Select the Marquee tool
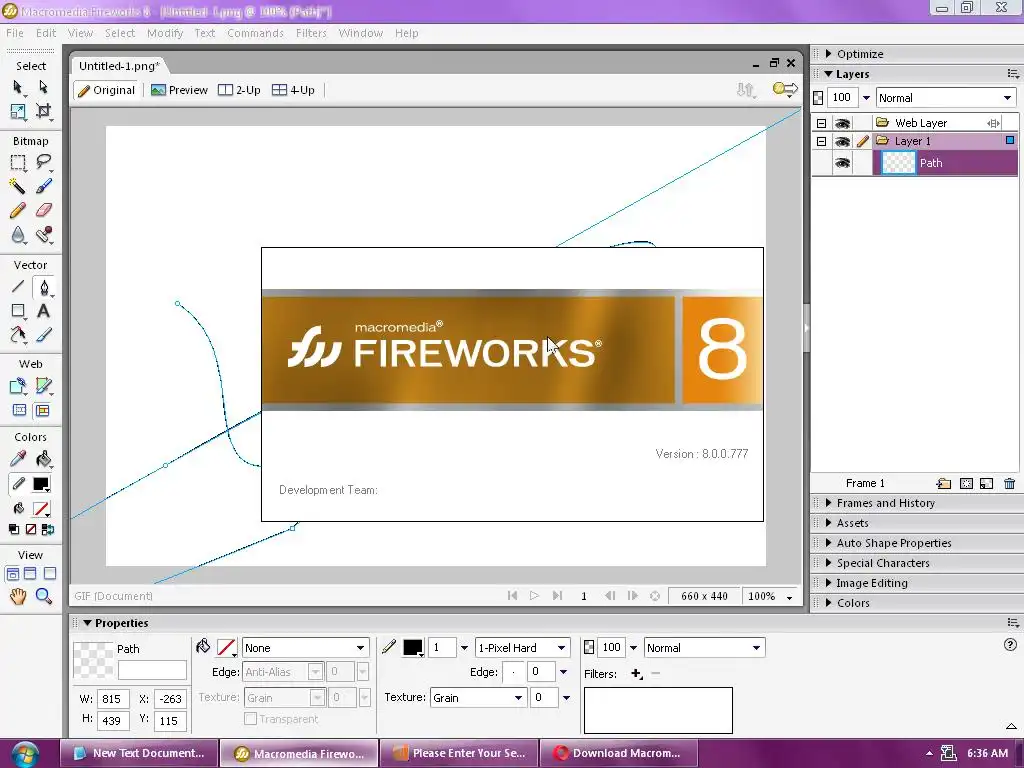 18,162
